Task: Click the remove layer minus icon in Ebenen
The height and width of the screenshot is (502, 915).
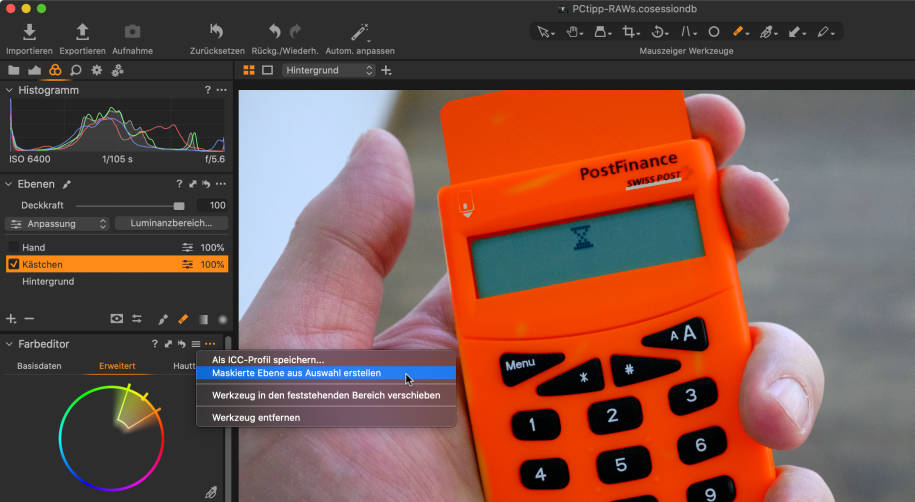Action: [29, 319]
